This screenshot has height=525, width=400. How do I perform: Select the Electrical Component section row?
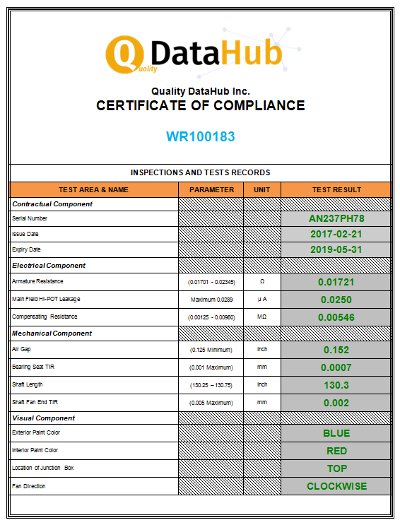click(200, 266)
